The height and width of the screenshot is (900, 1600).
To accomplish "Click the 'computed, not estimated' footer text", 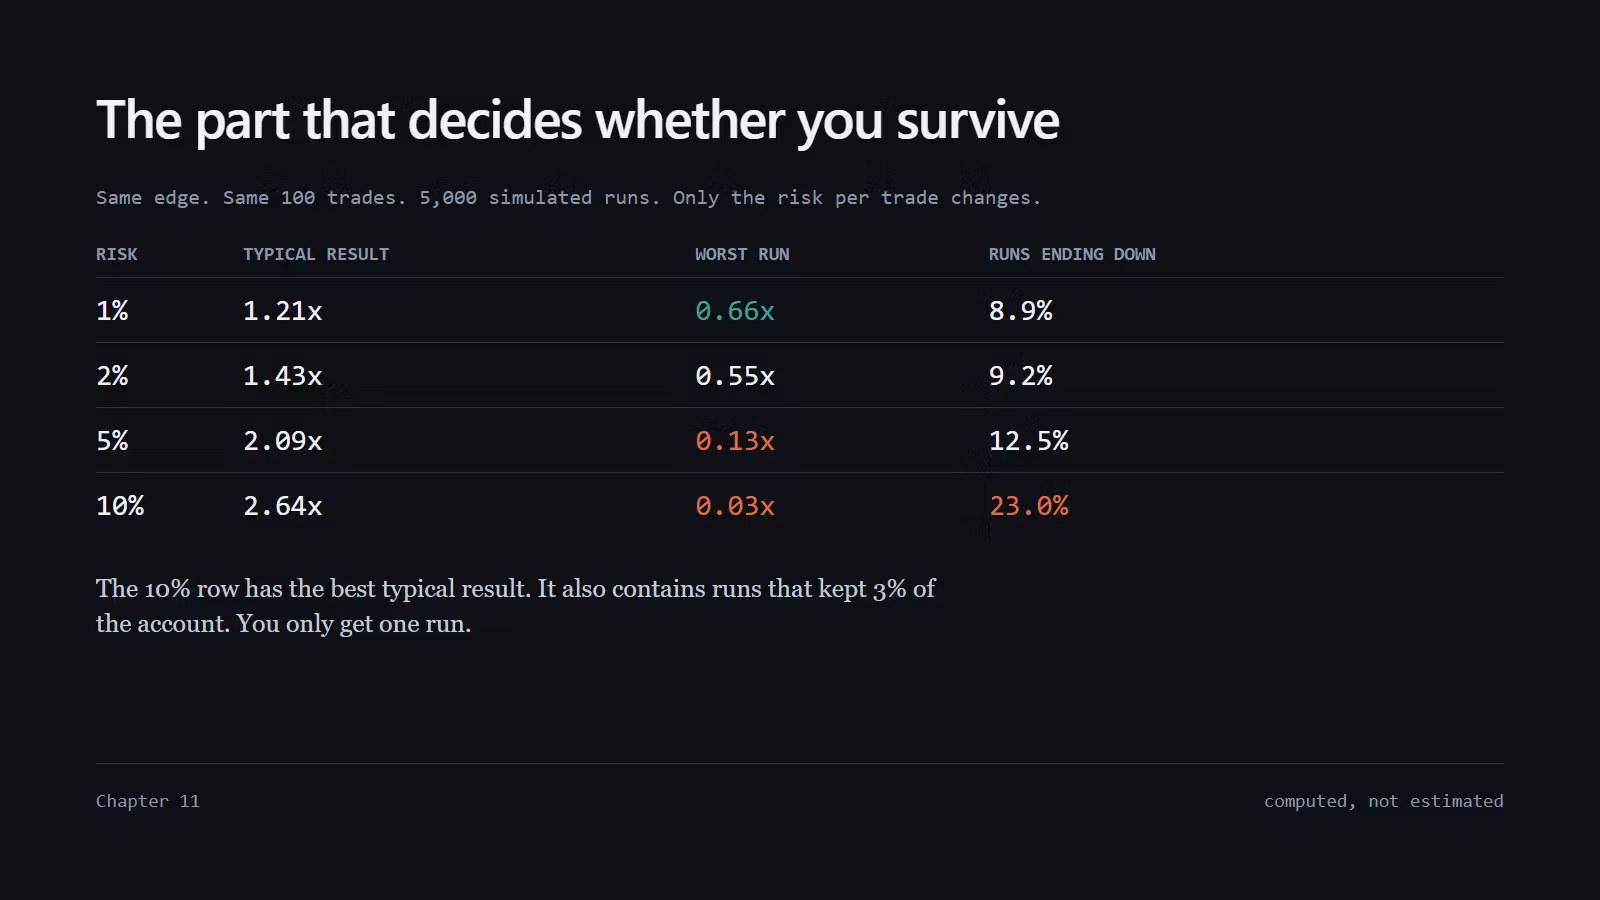I will (1384, 801).
